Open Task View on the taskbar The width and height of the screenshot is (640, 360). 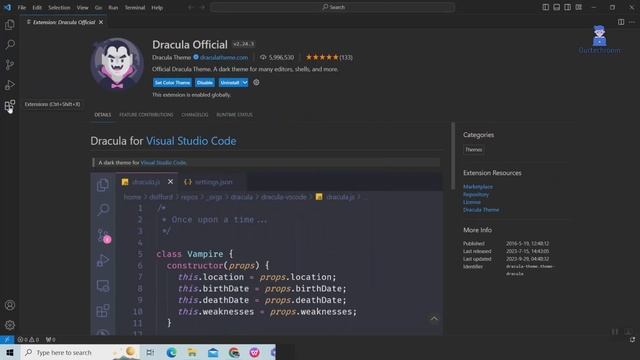pyautogui.click(x=150, y=352)
